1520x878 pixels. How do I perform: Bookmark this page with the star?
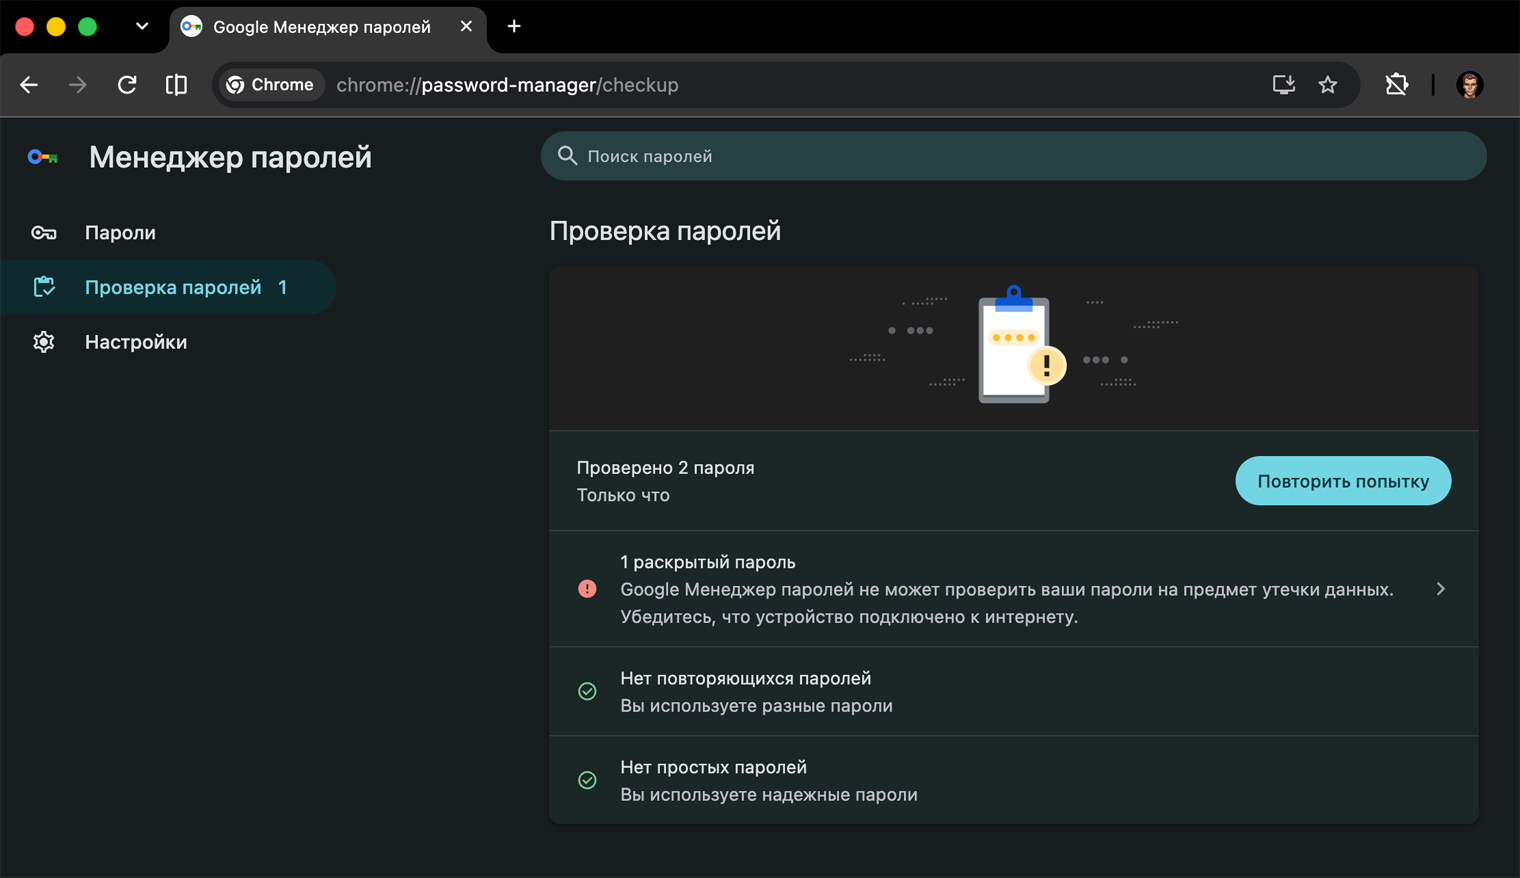tap(1328, 85)
